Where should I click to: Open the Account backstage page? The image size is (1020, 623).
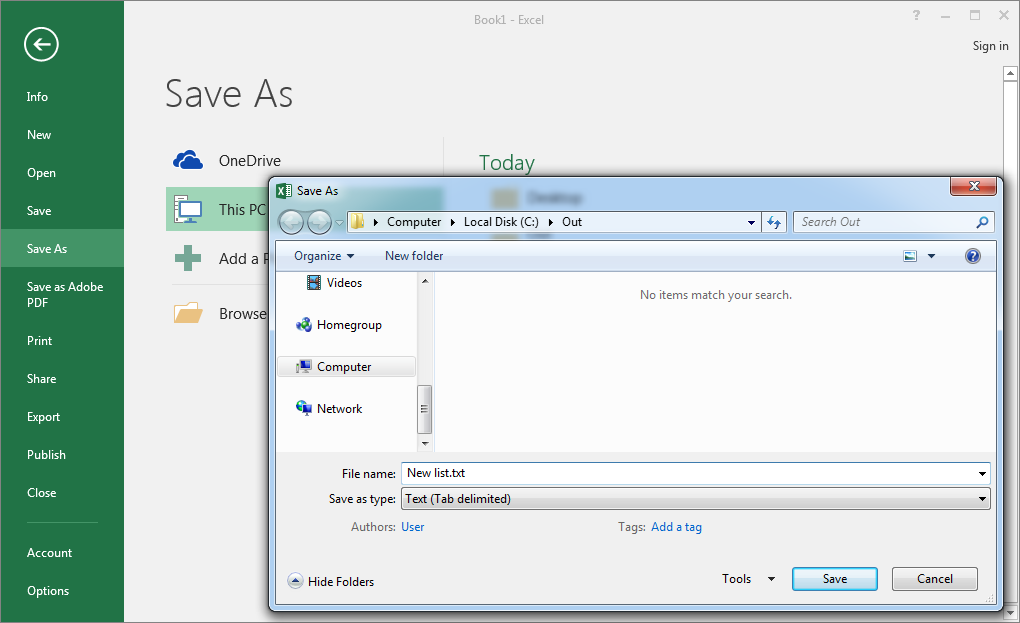[49, 553]
